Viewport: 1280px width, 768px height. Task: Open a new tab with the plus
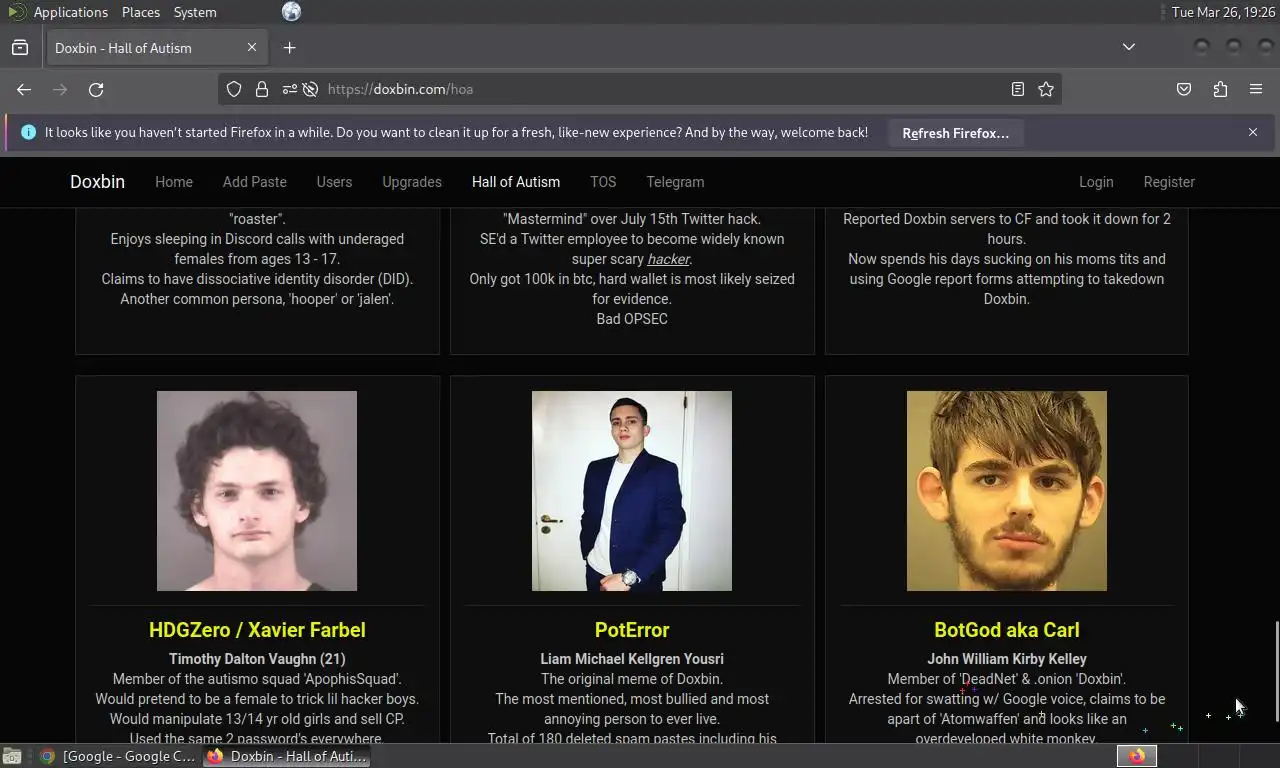pos(289,47)
